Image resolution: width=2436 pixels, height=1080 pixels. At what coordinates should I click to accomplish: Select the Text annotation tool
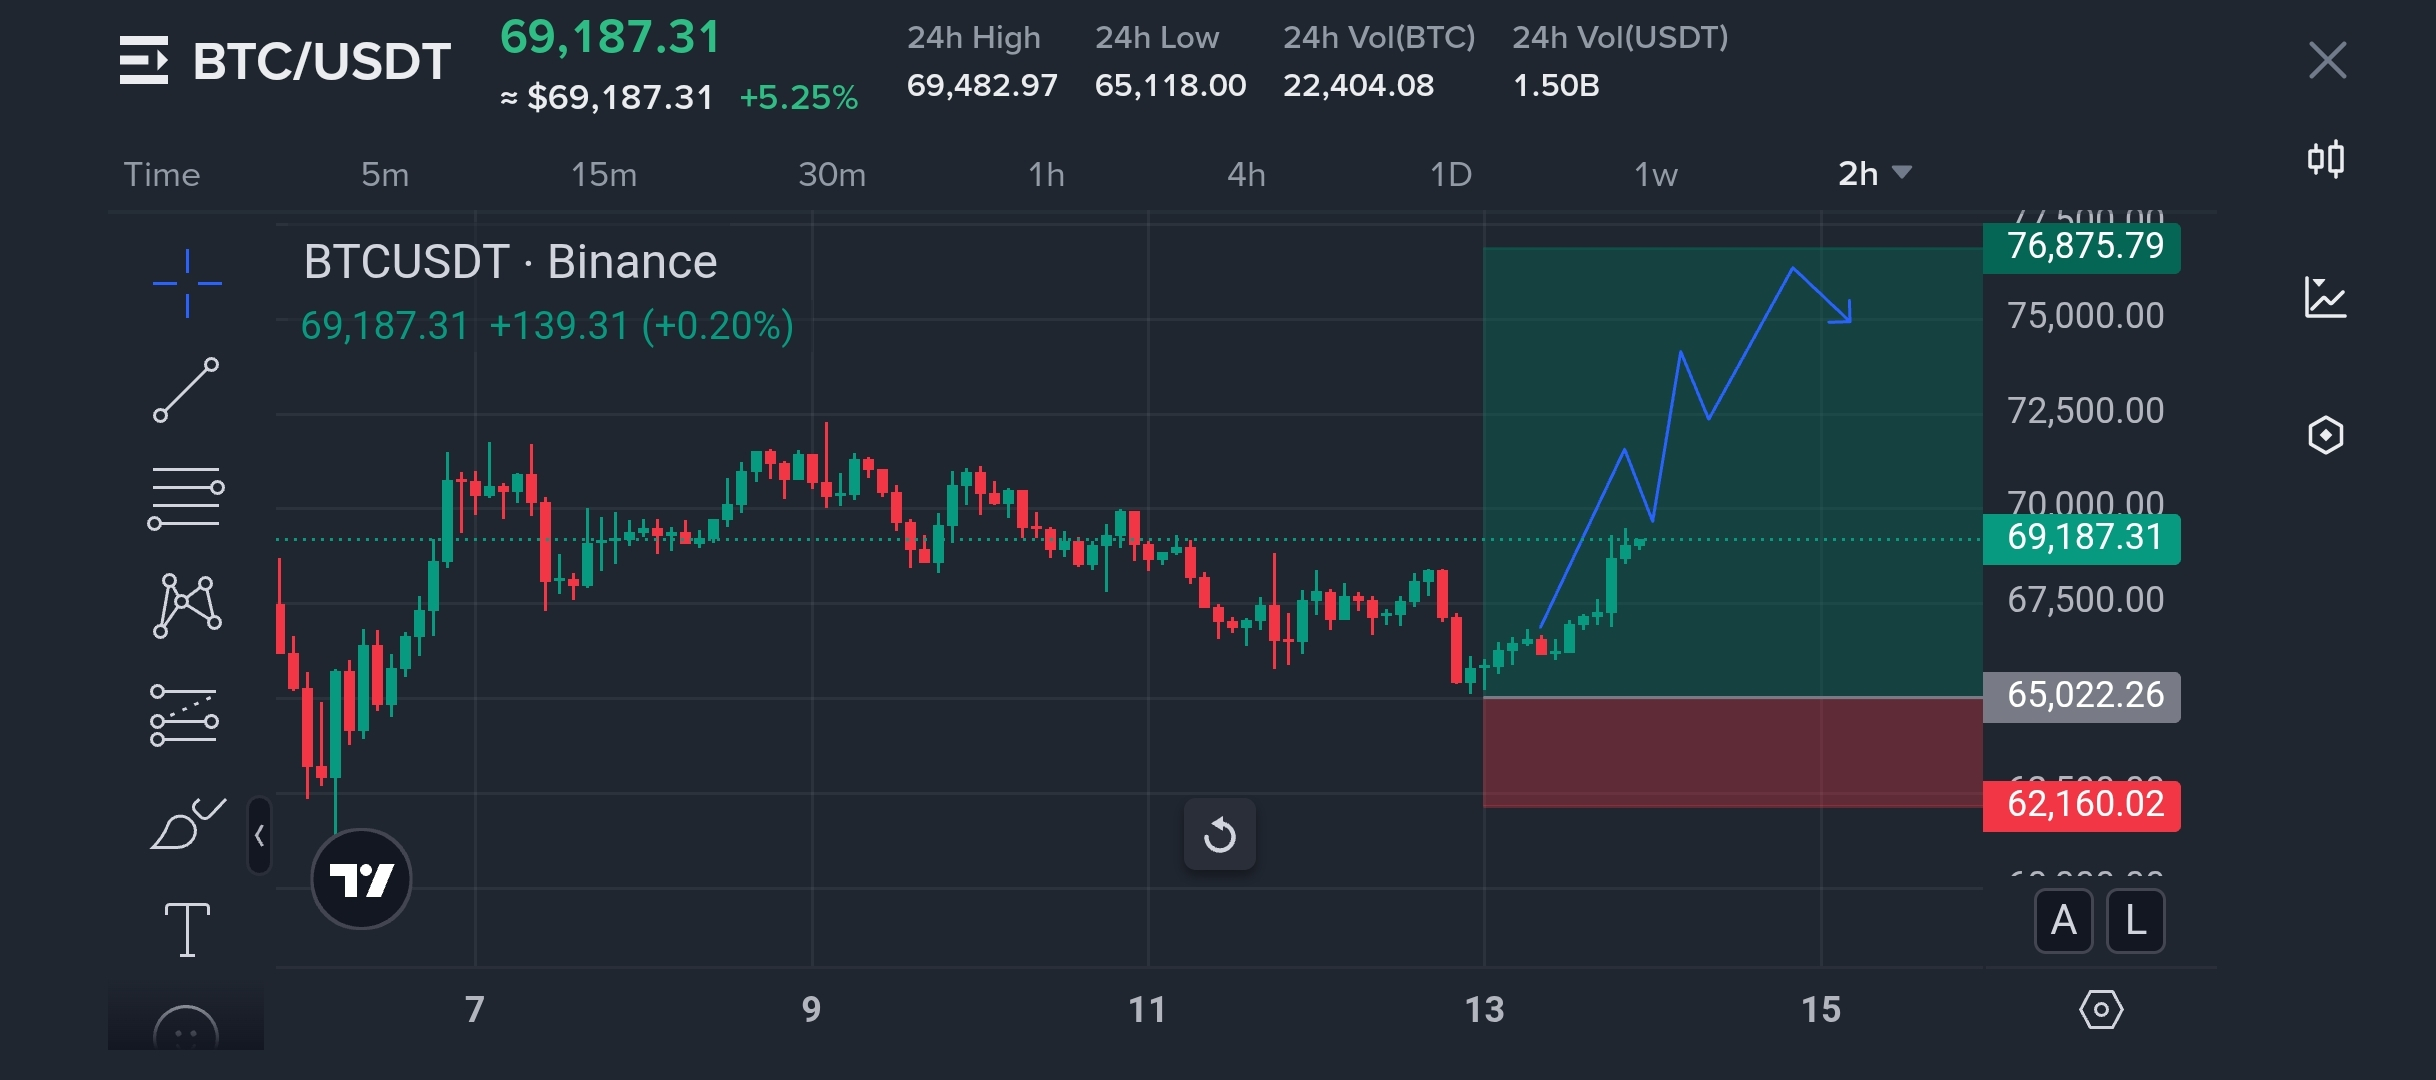(x=187, y=929)
